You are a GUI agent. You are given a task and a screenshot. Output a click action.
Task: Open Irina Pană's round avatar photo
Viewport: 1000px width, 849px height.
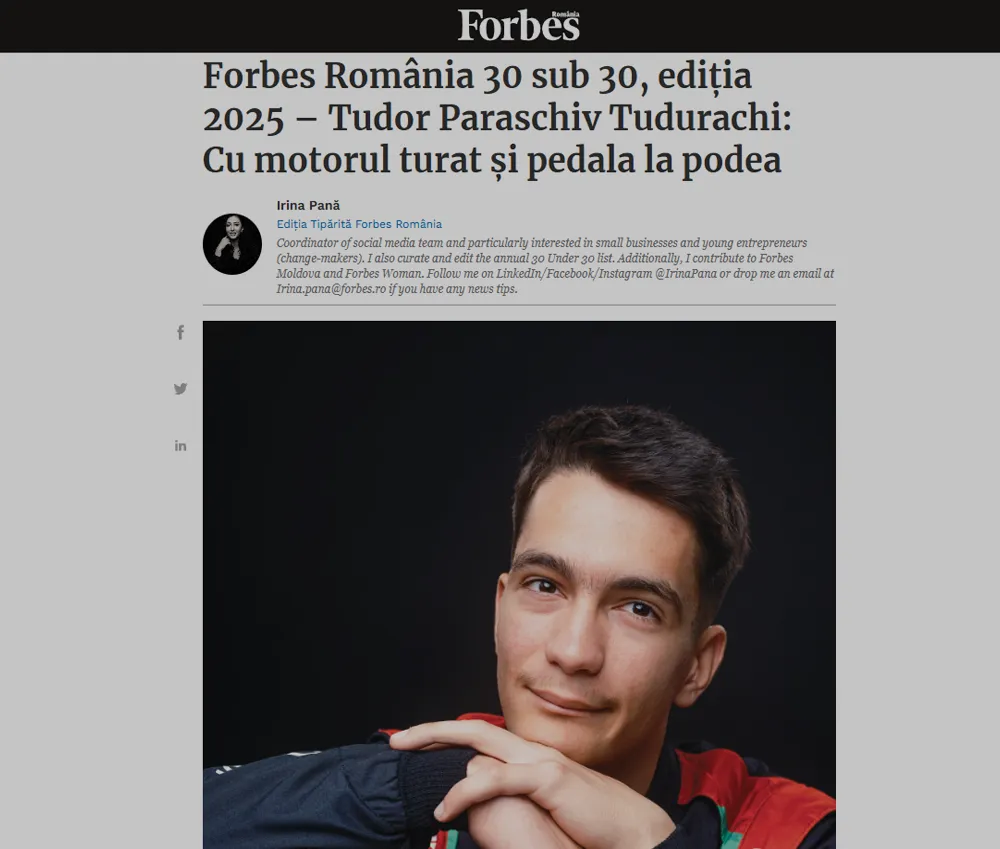coord(232,244)
